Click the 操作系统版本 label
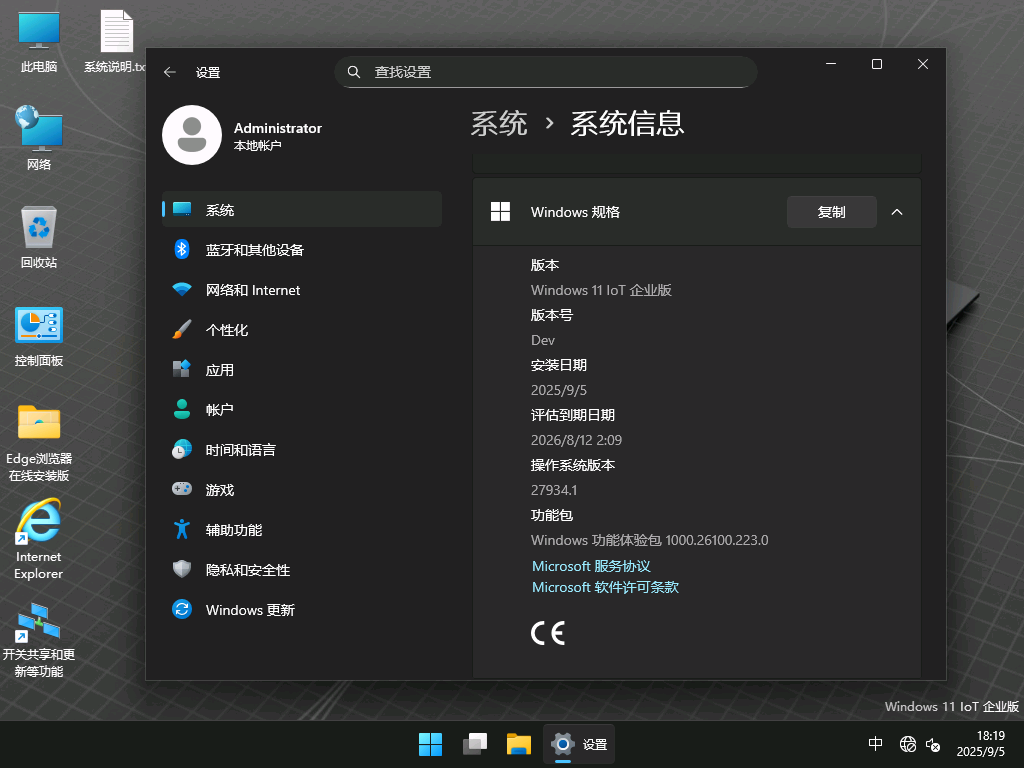The width and height of the screenshot is (1024, 768). tap(572, 465)
